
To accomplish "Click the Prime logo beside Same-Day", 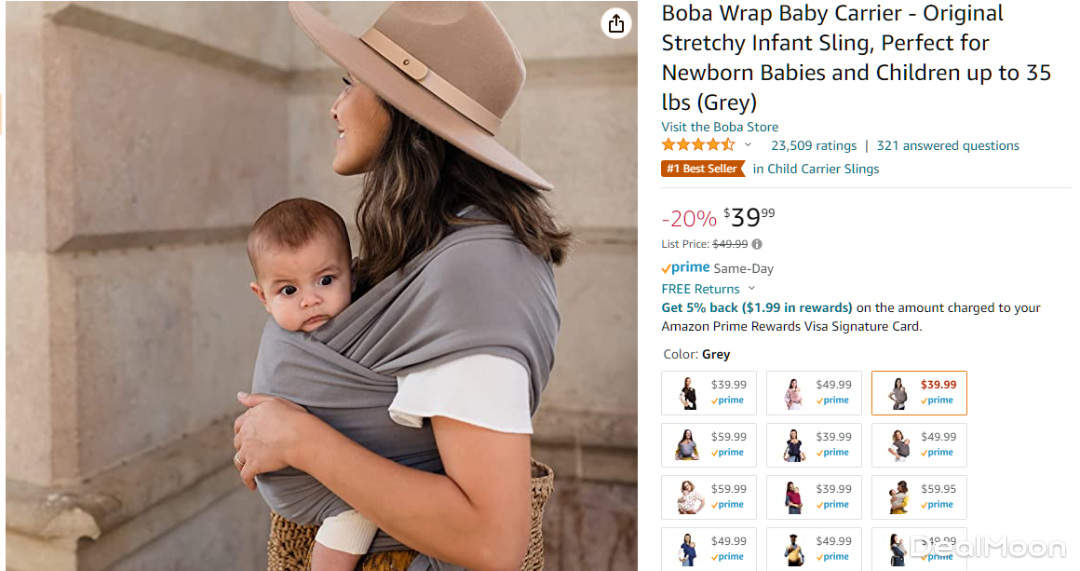I will click(x=686, y=268).
